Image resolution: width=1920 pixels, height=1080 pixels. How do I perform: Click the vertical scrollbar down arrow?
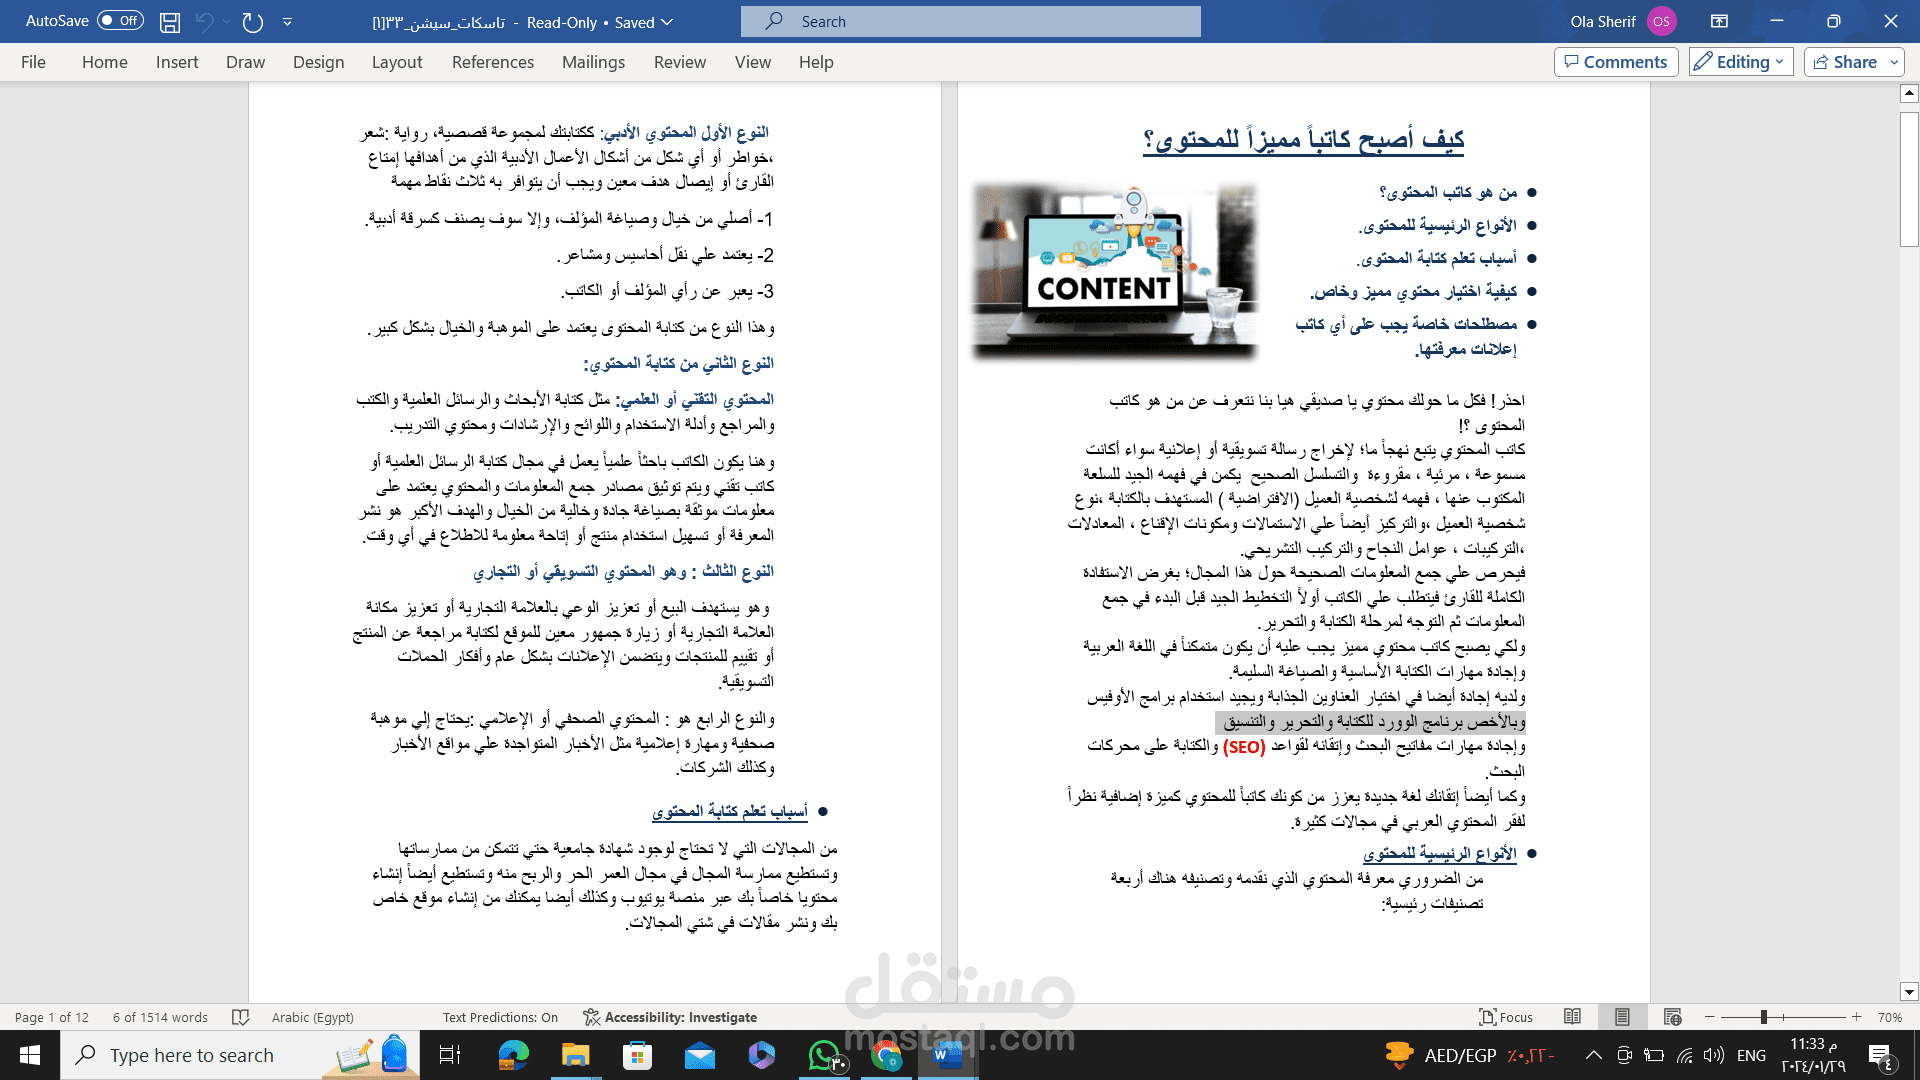(x=1909, y=992)
